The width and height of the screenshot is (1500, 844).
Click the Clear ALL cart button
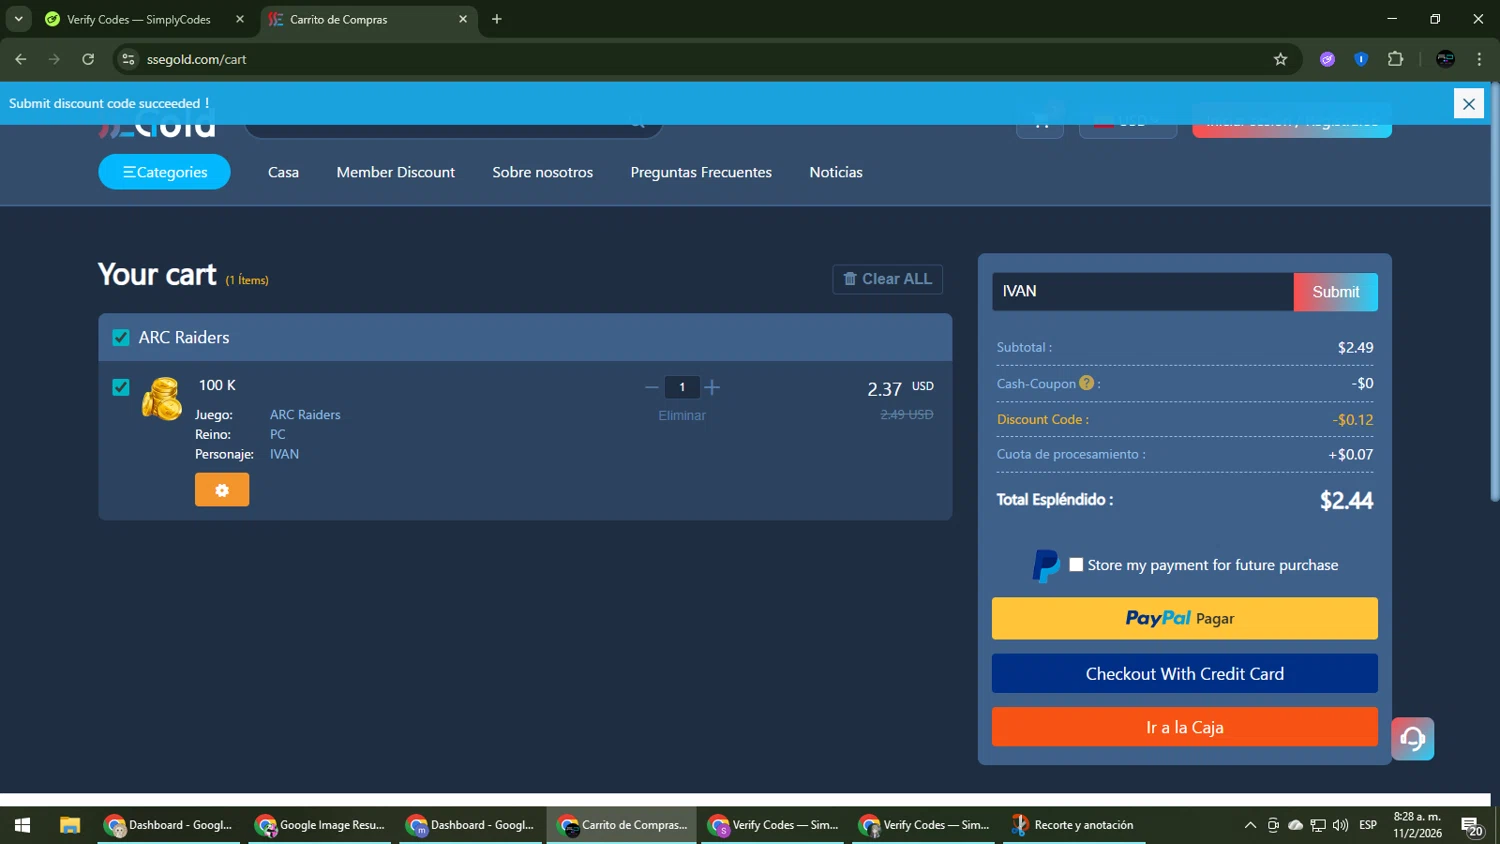pyautogui.click(x=887, y=279)
